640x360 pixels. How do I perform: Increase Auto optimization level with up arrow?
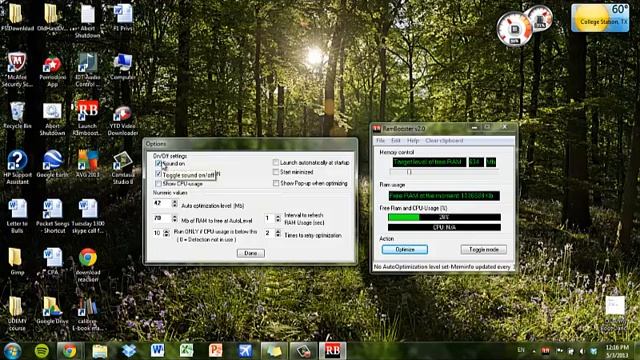(175, 201)
